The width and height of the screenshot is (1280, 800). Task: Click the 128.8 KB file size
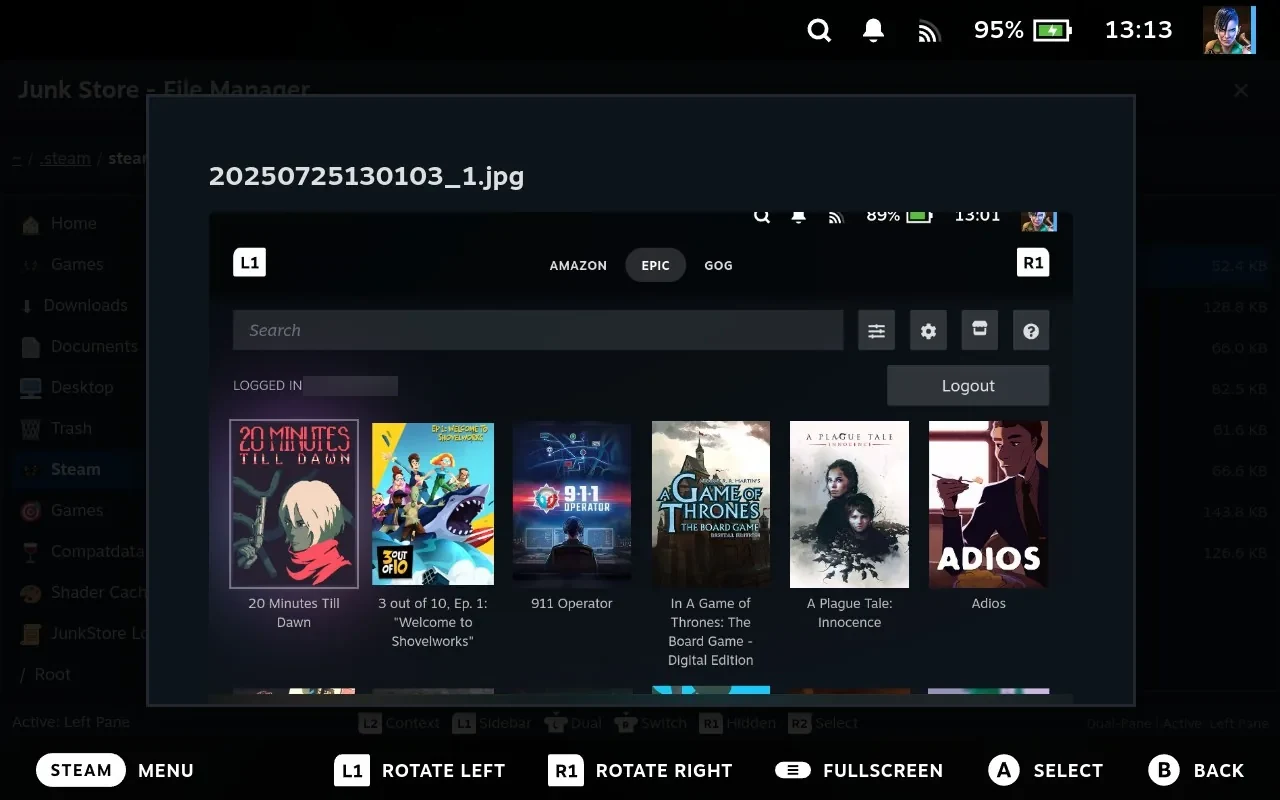coord(1234,307)
